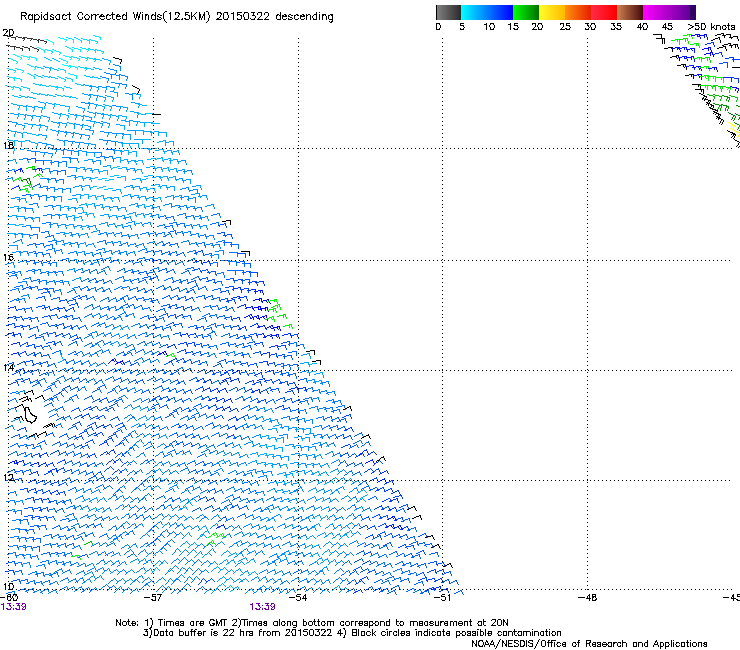Click the longitude label '-54'
The height and width of the screenshot is (650, 740).
297,598
